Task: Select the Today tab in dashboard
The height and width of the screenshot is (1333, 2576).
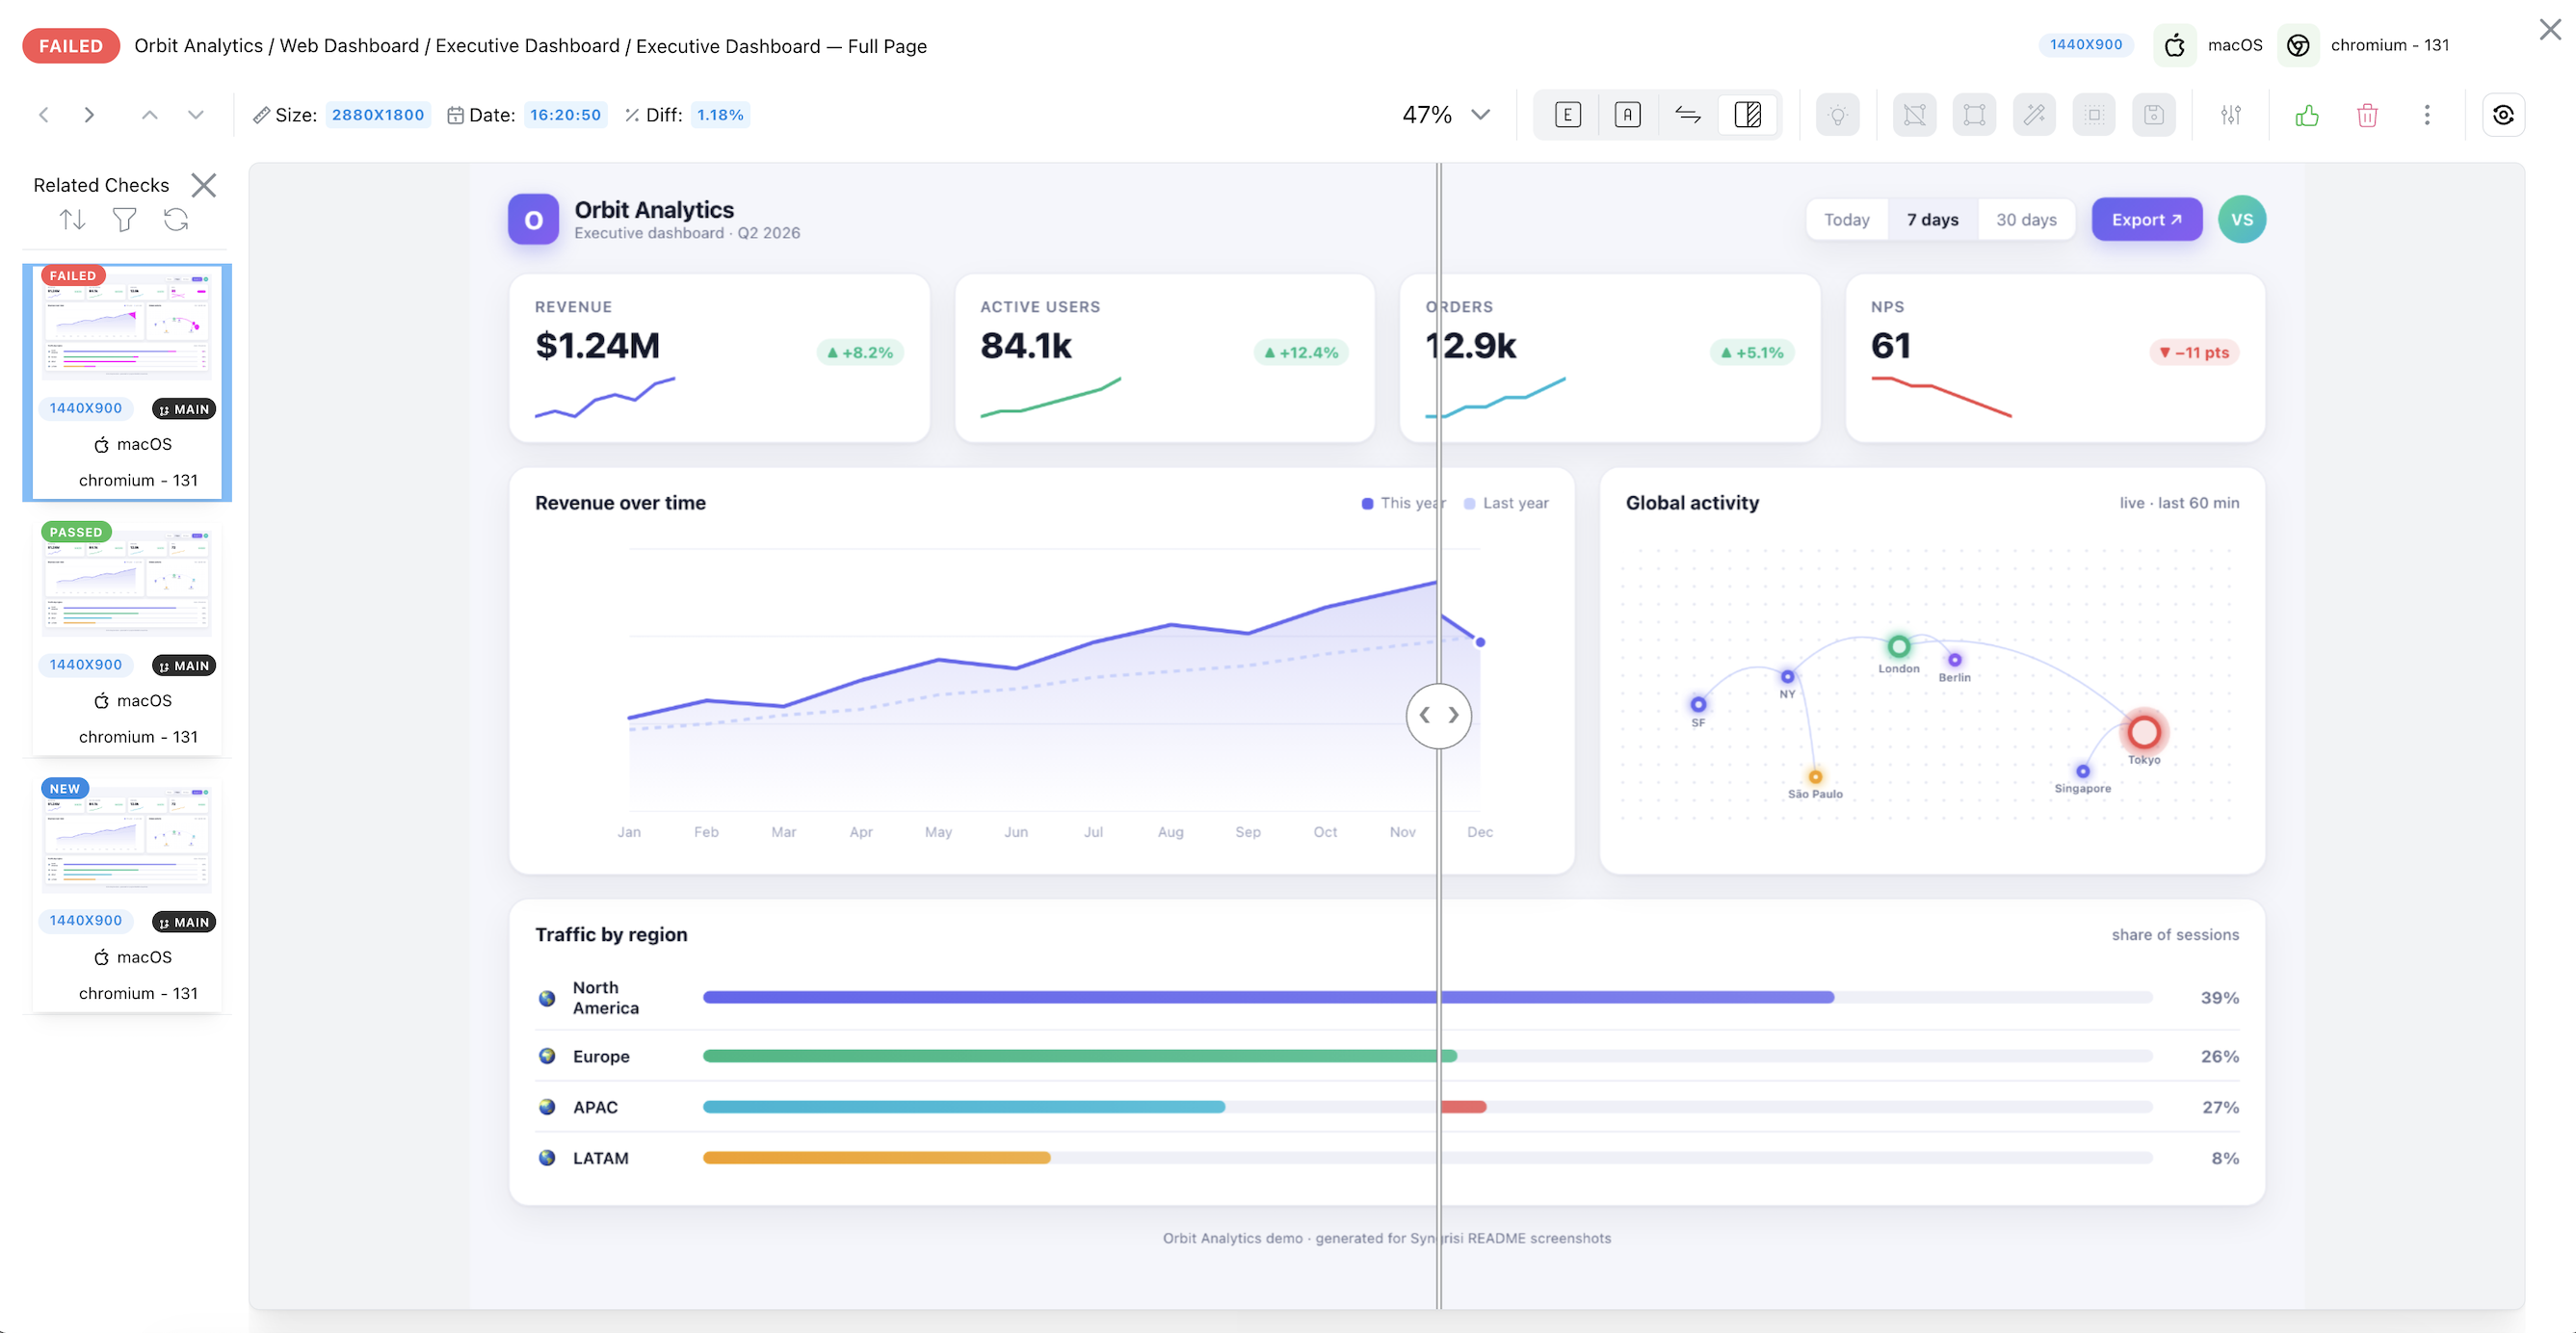Action: (x=1846, y=220)
